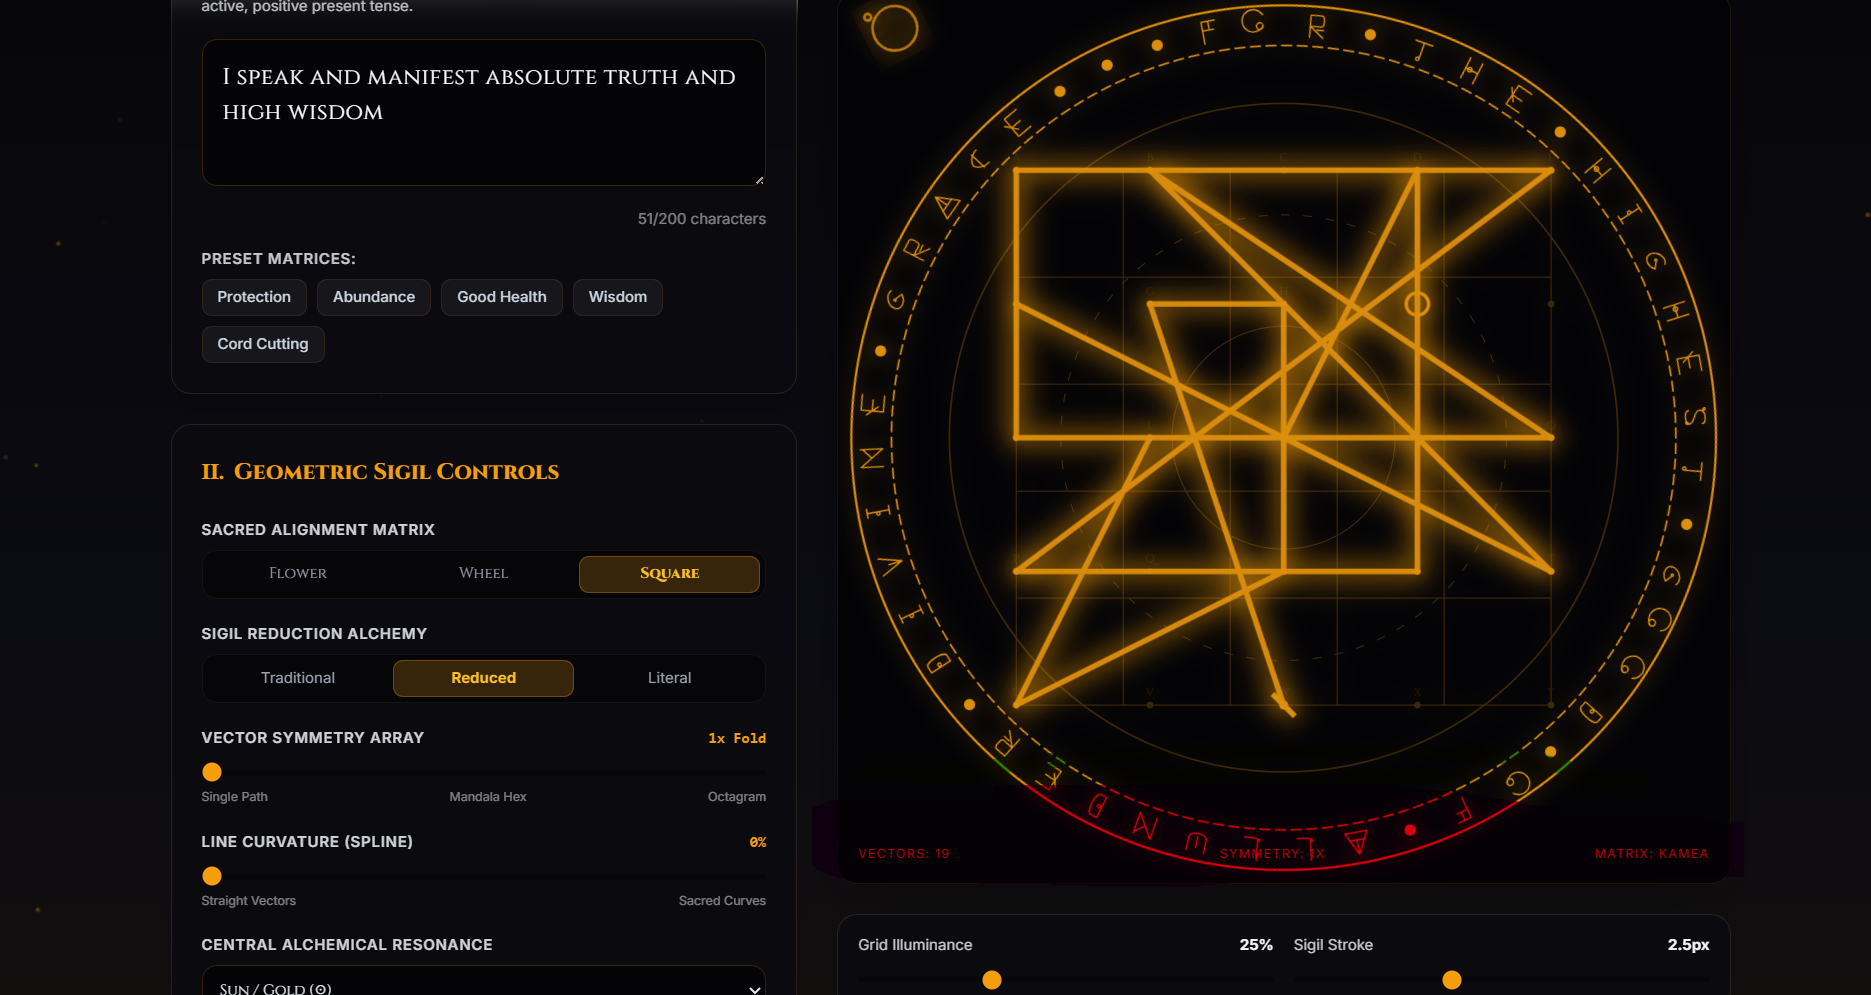Click the 'SIGIL REDUCTION ALCHEMY' label
This screenshot has width=1871, height=995.
point(314,634)
